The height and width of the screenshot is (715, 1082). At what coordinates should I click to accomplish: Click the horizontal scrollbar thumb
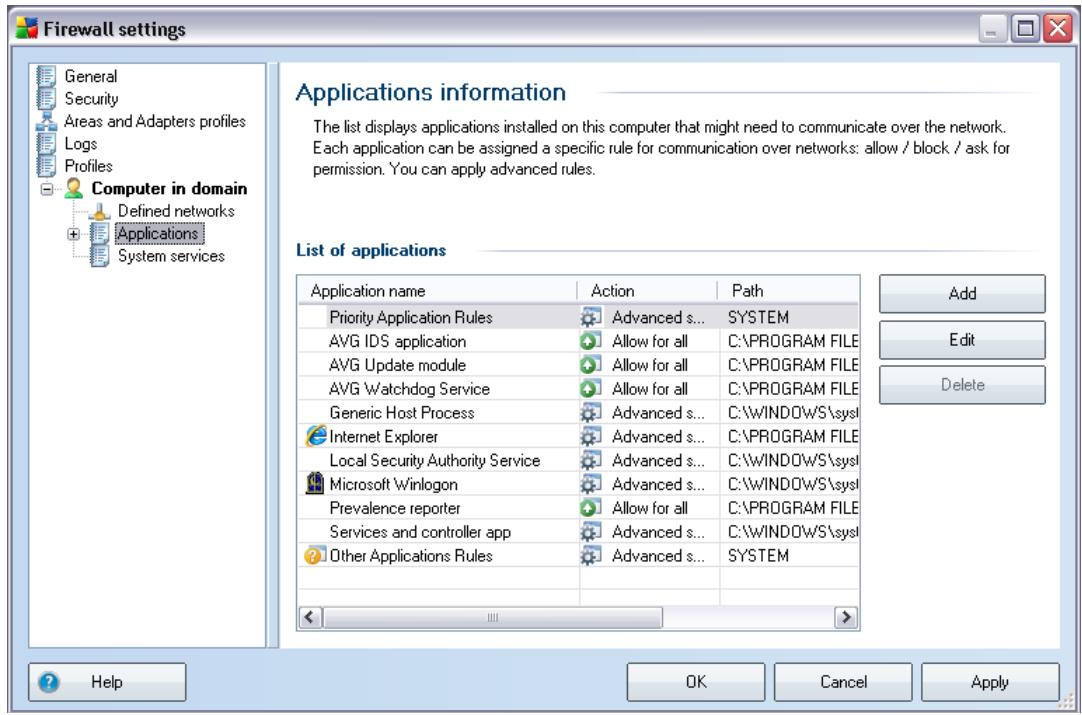pyautogui.click(x=492, y=617)
